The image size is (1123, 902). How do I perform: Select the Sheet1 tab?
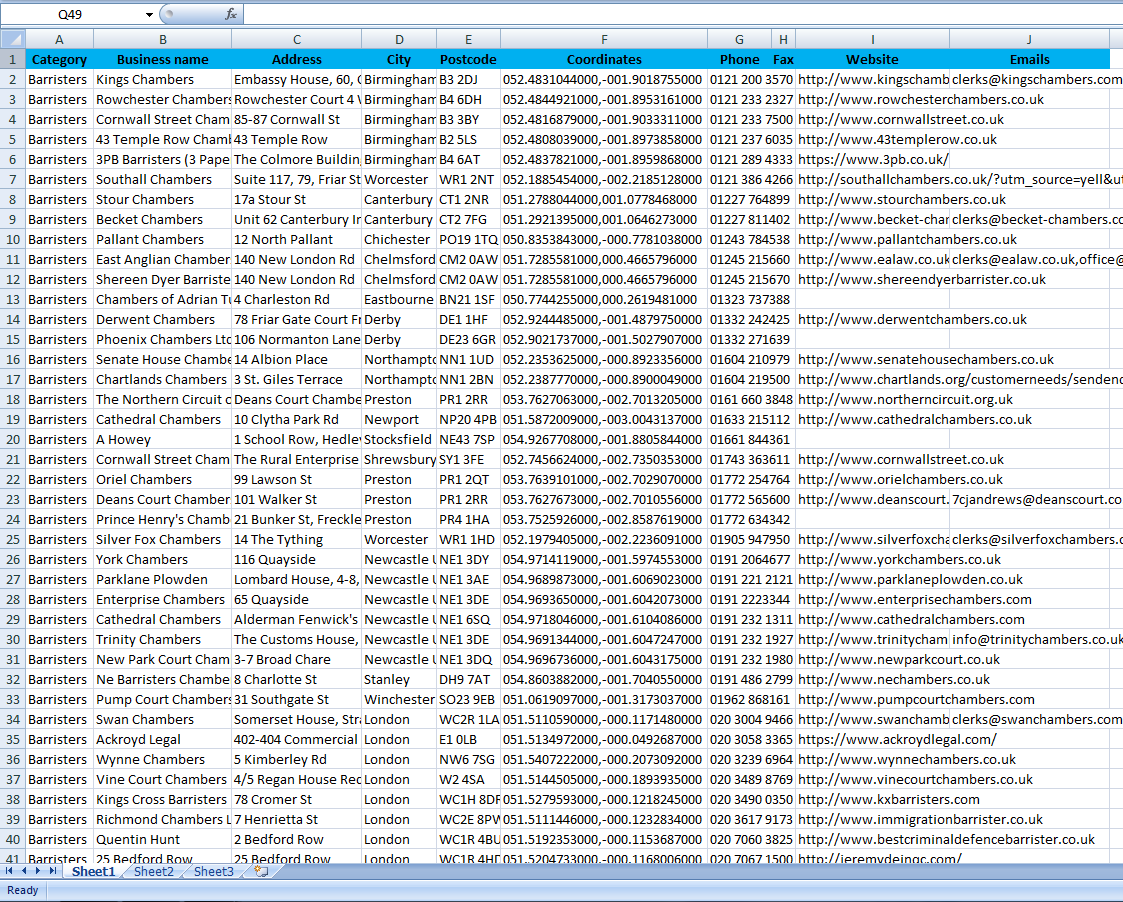(93, 872)
